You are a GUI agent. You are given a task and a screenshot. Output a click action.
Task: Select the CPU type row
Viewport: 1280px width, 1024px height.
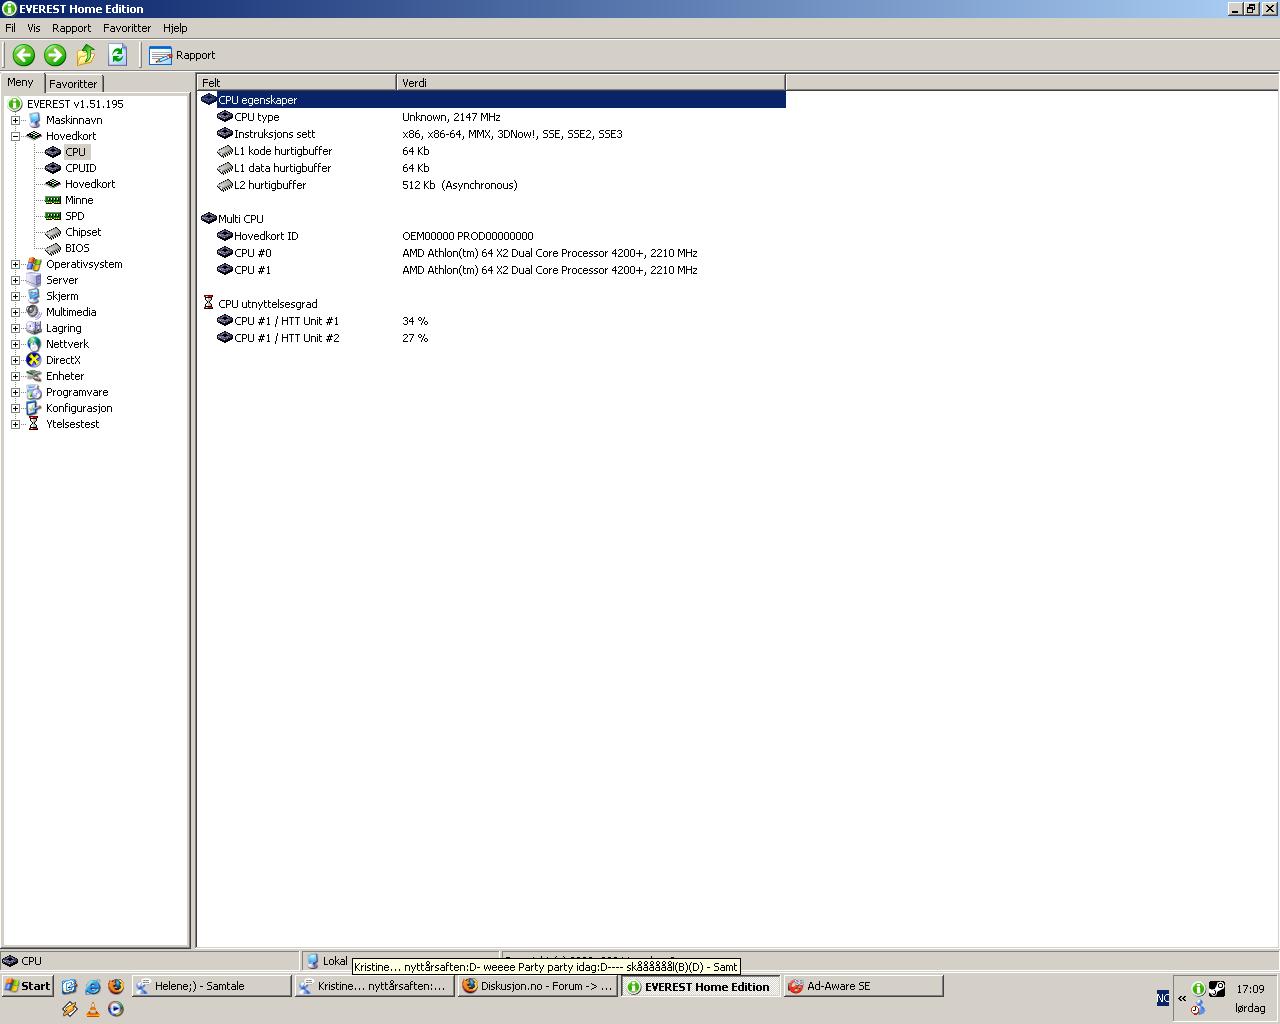pos(492,117)
